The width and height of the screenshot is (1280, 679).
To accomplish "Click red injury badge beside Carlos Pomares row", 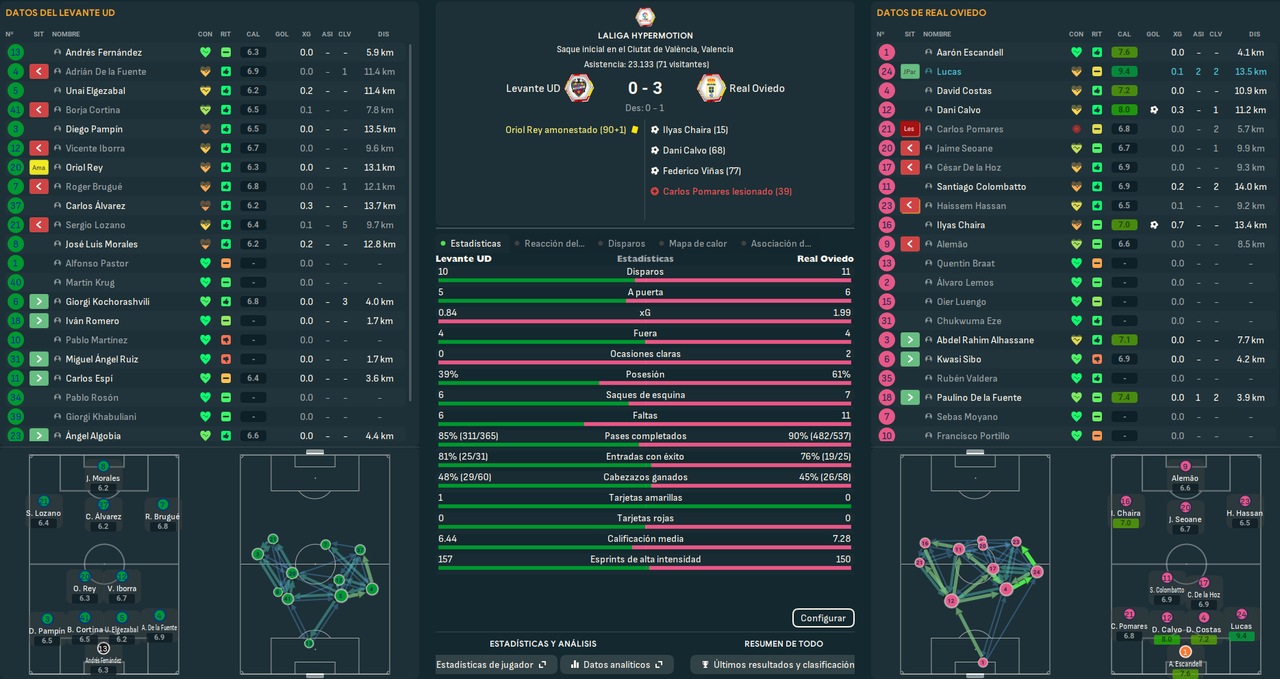I will click(x=909, y=129).
